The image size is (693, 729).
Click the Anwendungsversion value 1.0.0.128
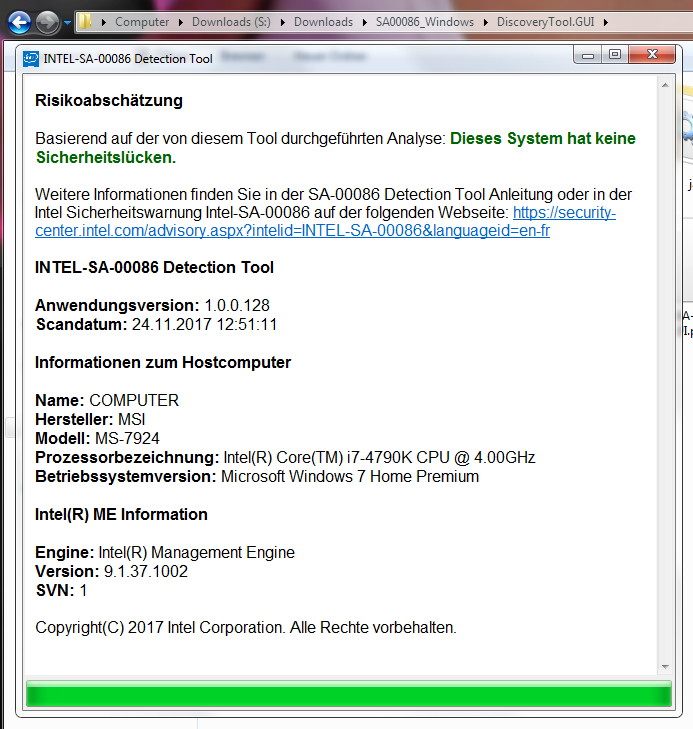(x=237, y=305)
